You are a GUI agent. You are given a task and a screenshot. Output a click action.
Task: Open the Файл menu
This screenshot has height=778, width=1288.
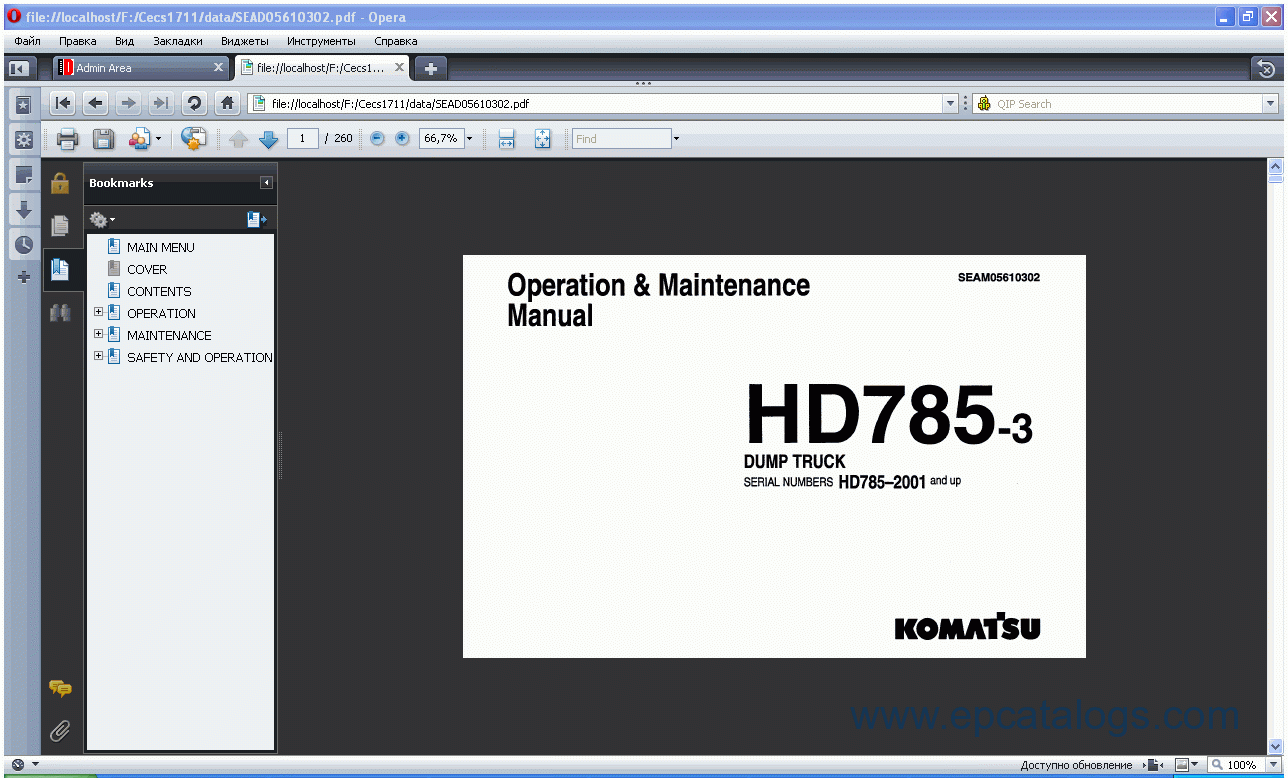coord(28,41)
